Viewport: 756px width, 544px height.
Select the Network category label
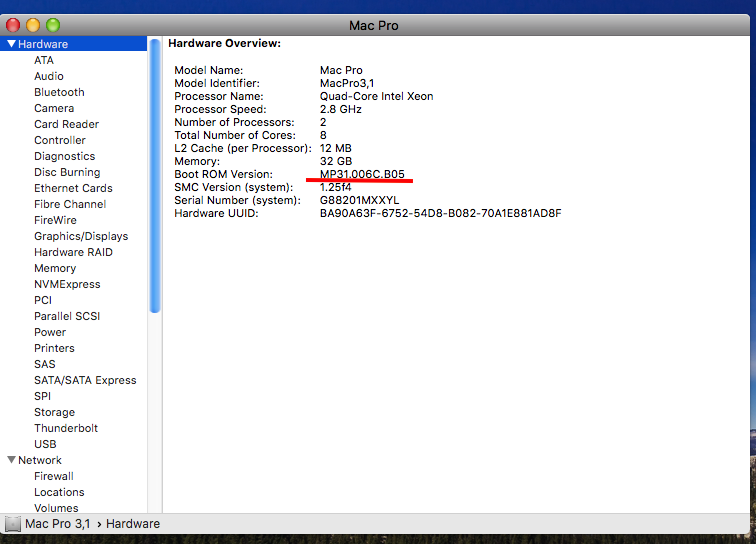point(40,460)
